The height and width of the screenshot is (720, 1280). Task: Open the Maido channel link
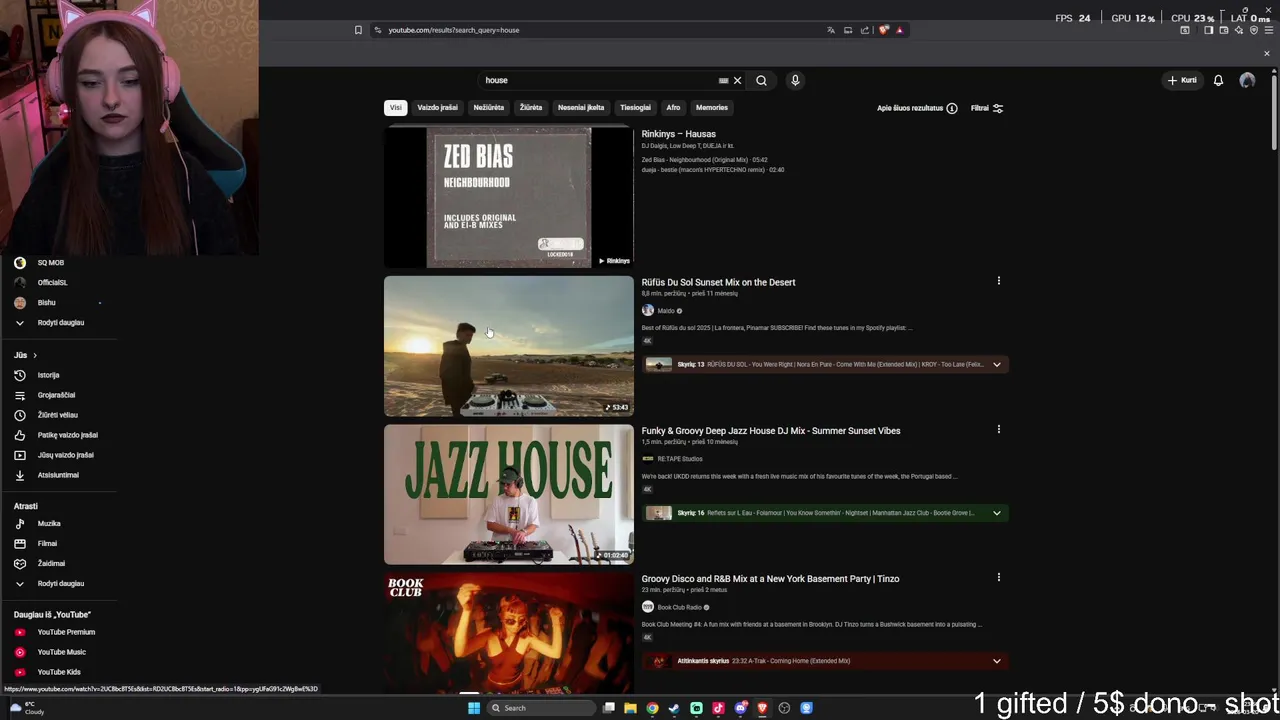coord(666,311)
